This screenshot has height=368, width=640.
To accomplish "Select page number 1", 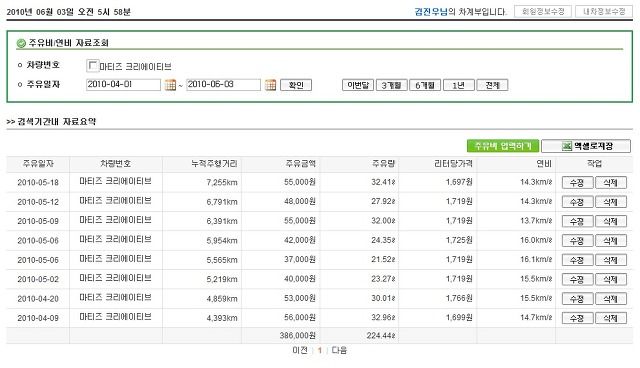I will pyautogui.click(x=320, y=350).
